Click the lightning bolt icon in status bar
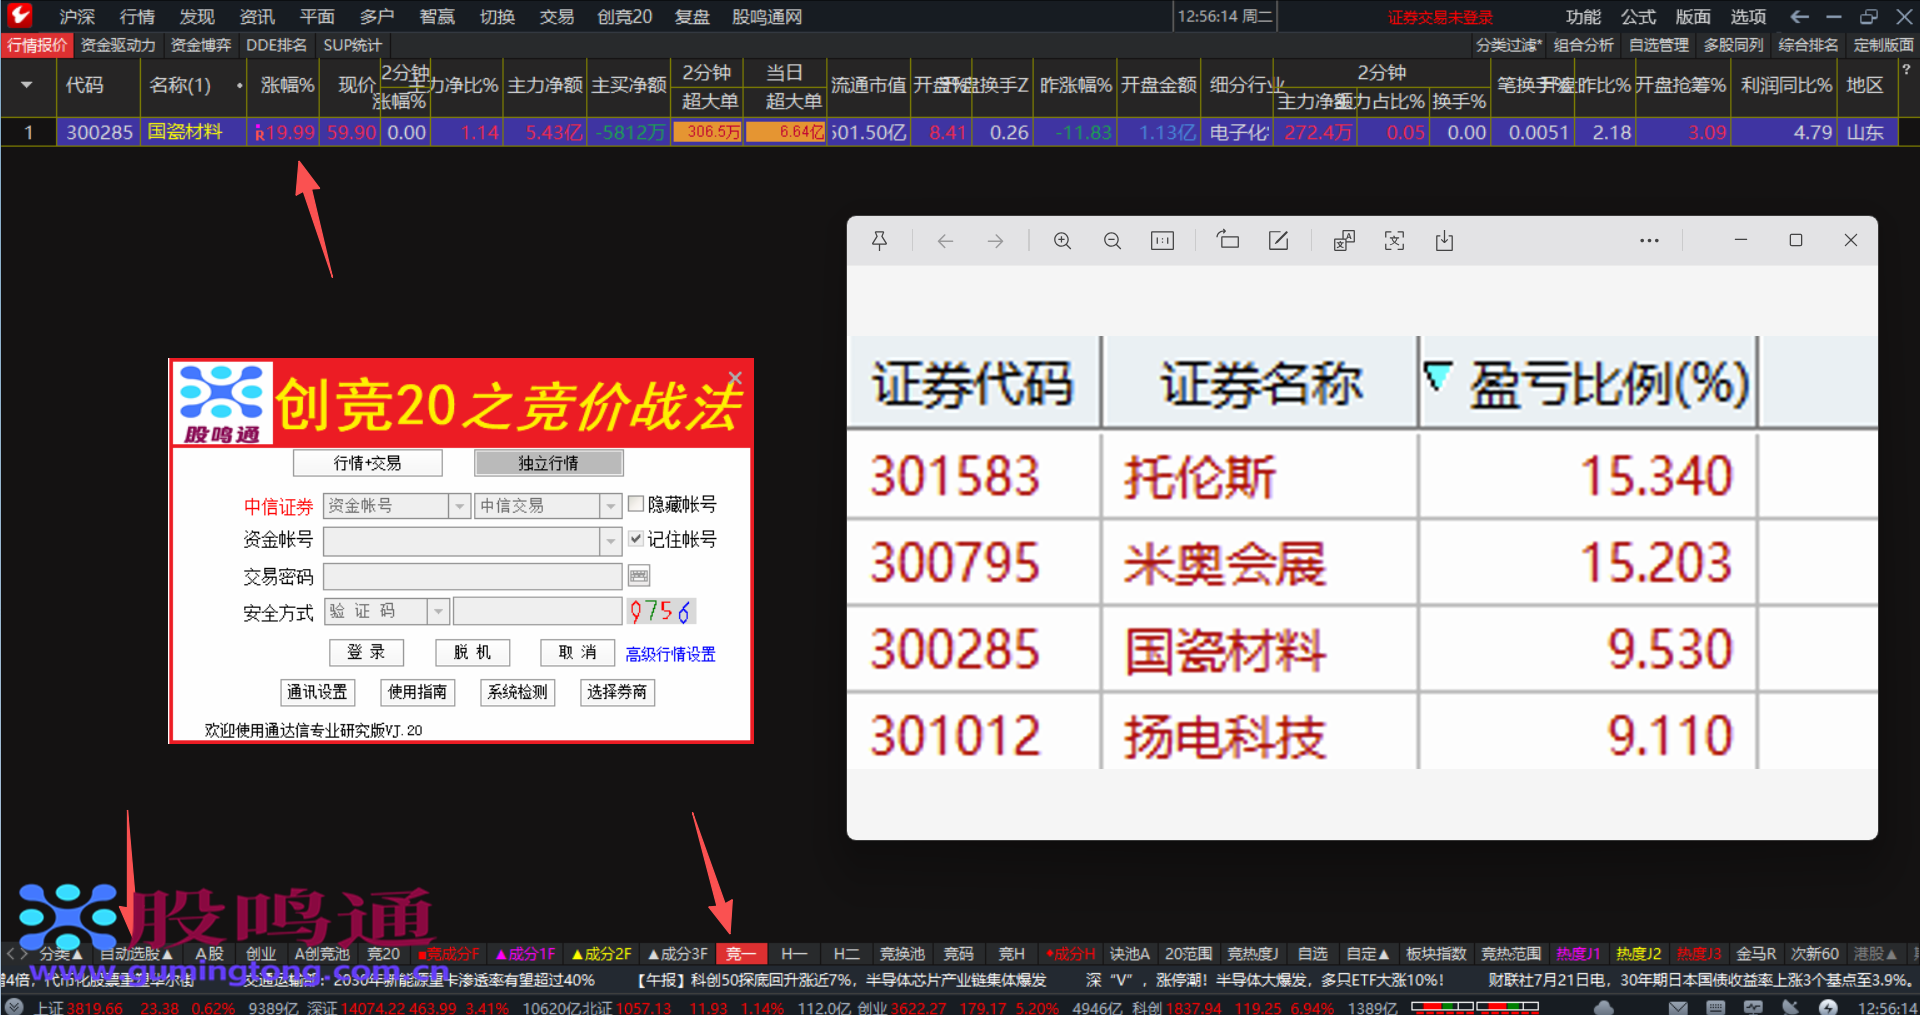1920x1015 pixels. (1828, 1007)
